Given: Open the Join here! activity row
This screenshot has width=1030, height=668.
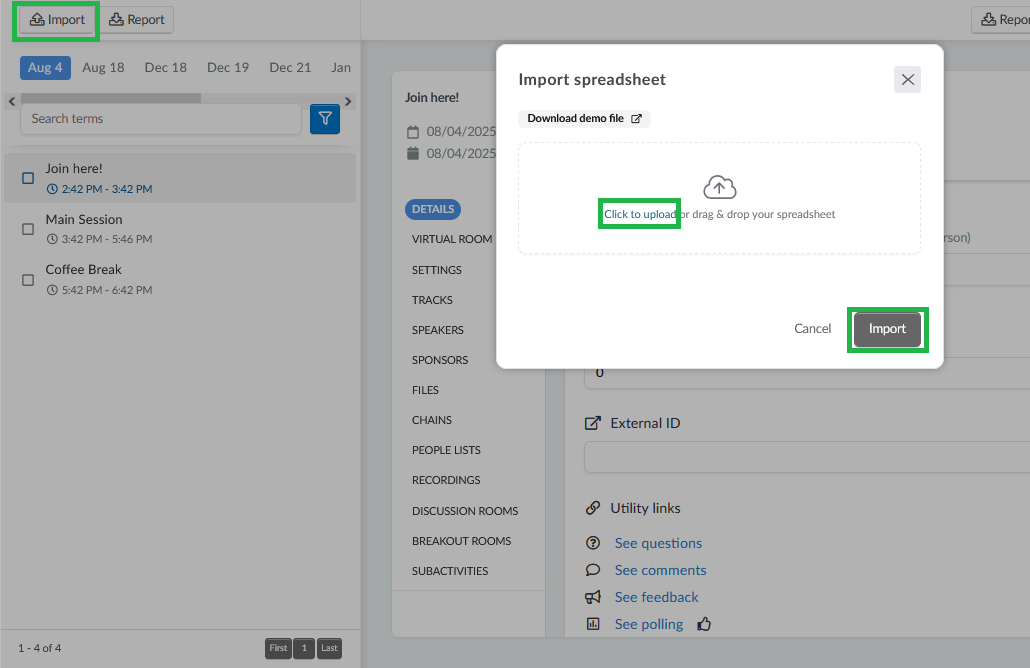Looking at the screenshot, I should [180, 178].
